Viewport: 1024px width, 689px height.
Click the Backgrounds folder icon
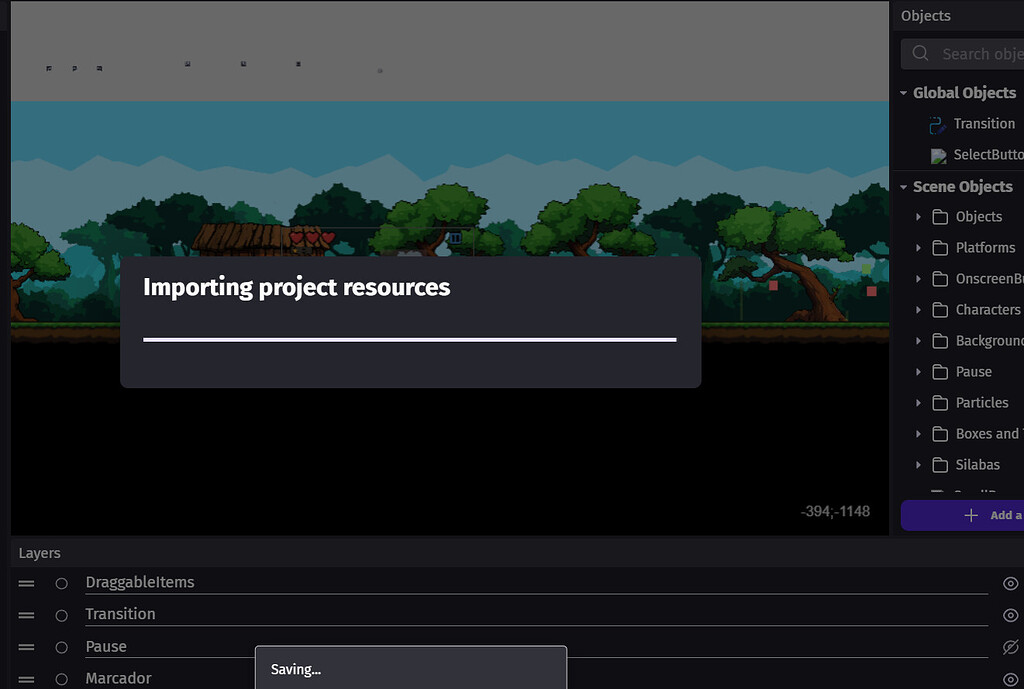coord(939,340)
